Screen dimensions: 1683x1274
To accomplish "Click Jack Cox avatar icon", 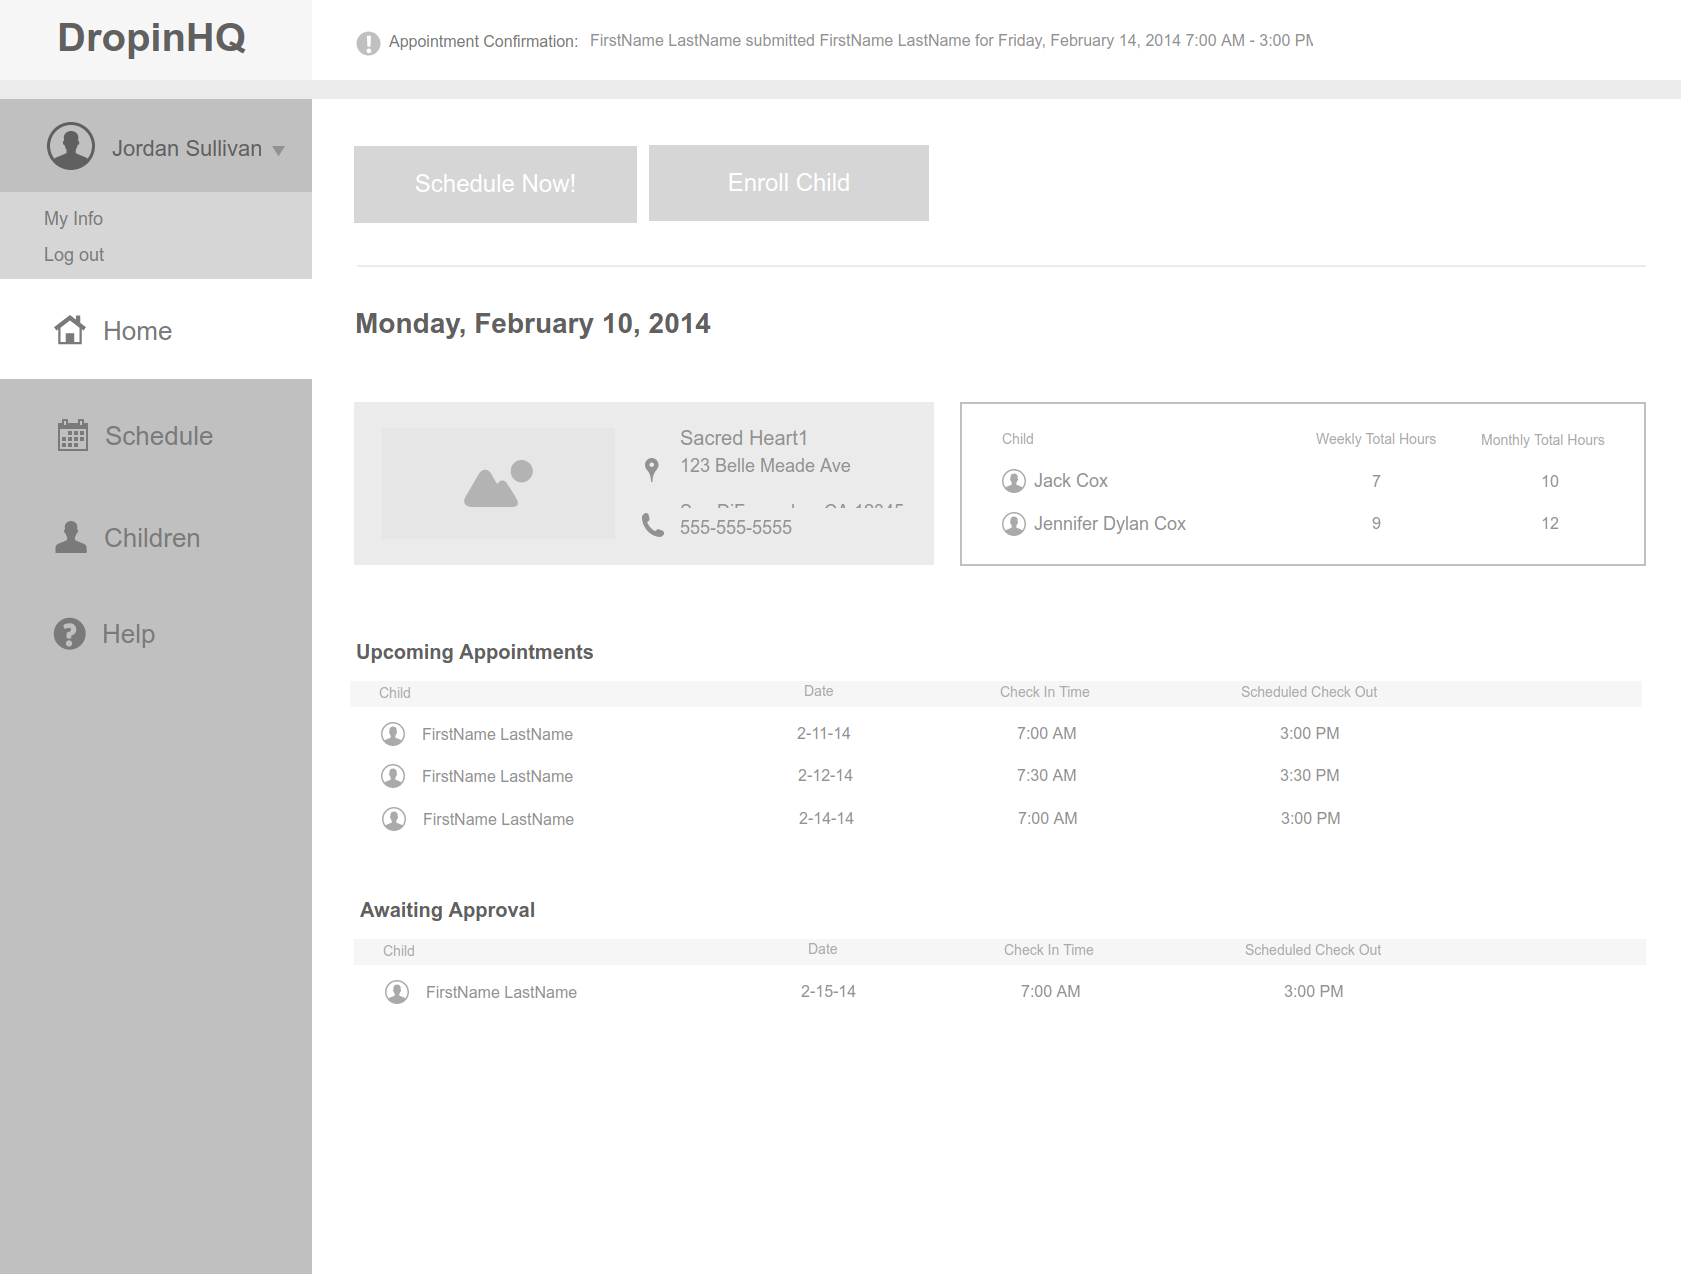I will 1014,481.
